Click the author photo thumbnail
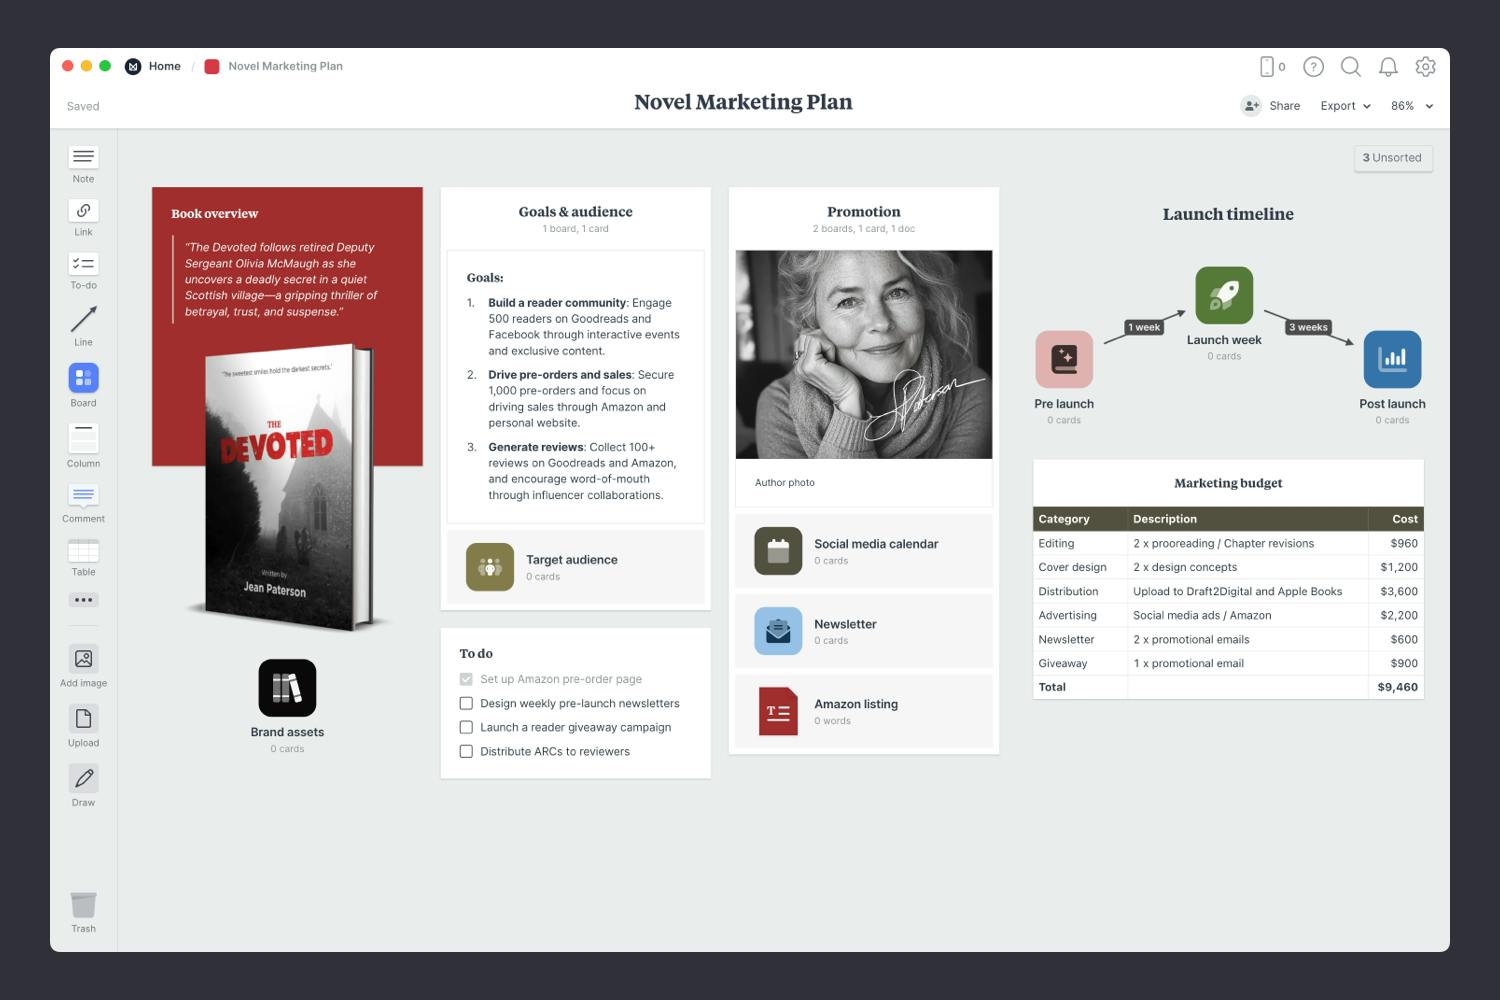This screenshot has height=1000, width=1500. tap(864, 354)
